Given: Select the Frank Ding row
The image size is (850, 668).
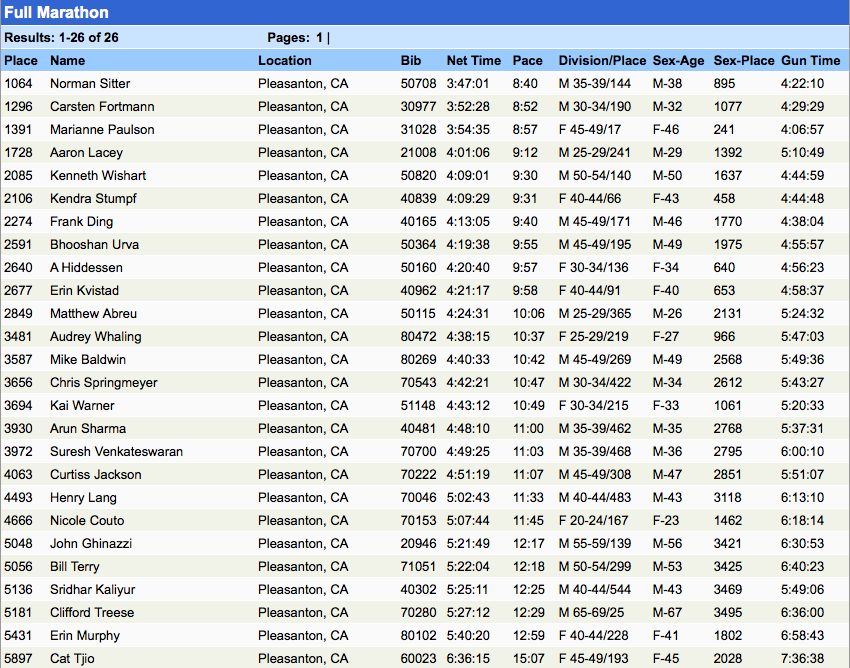Looking at the screenshot, I should (x=425, y=221).
